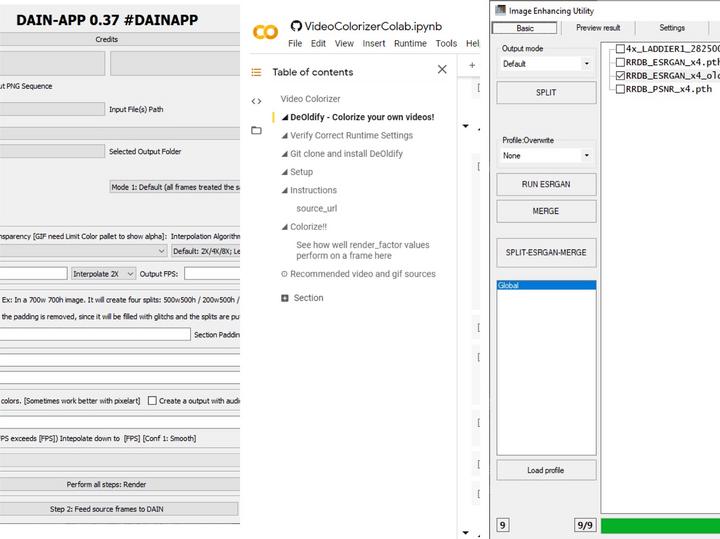Screen dimensions: 720x539
Task: Click the FPS Interpolate down Conf 1: Smooth button
Action: 120,438
